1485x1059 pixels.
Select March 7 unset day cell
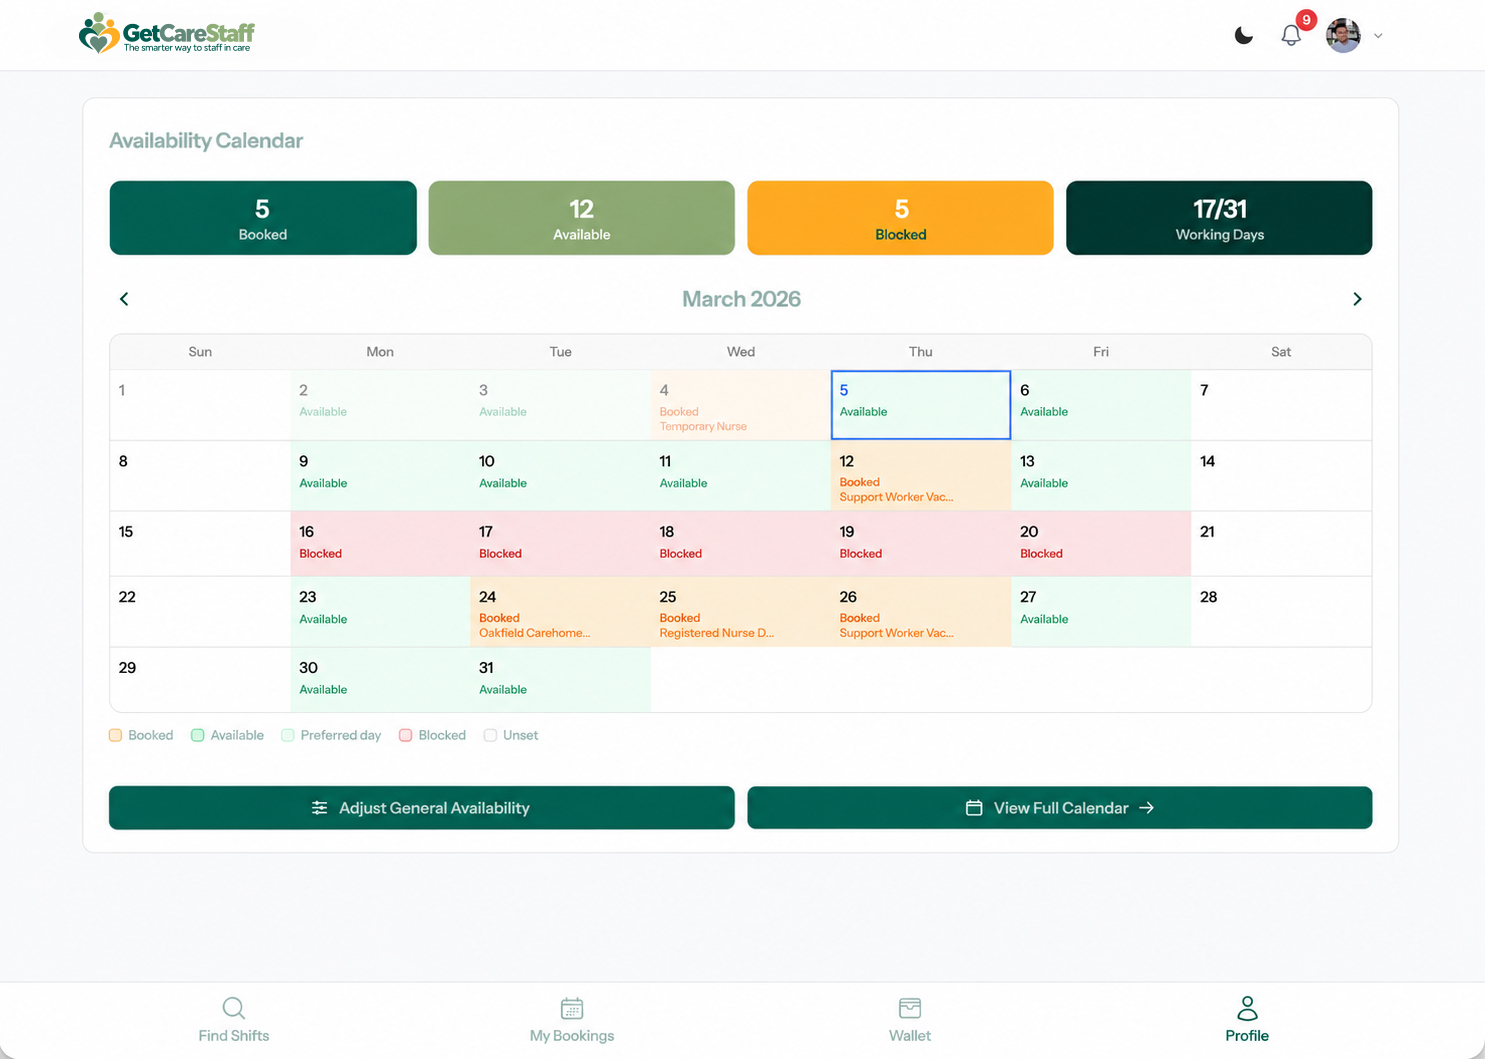click(1281, 405)
